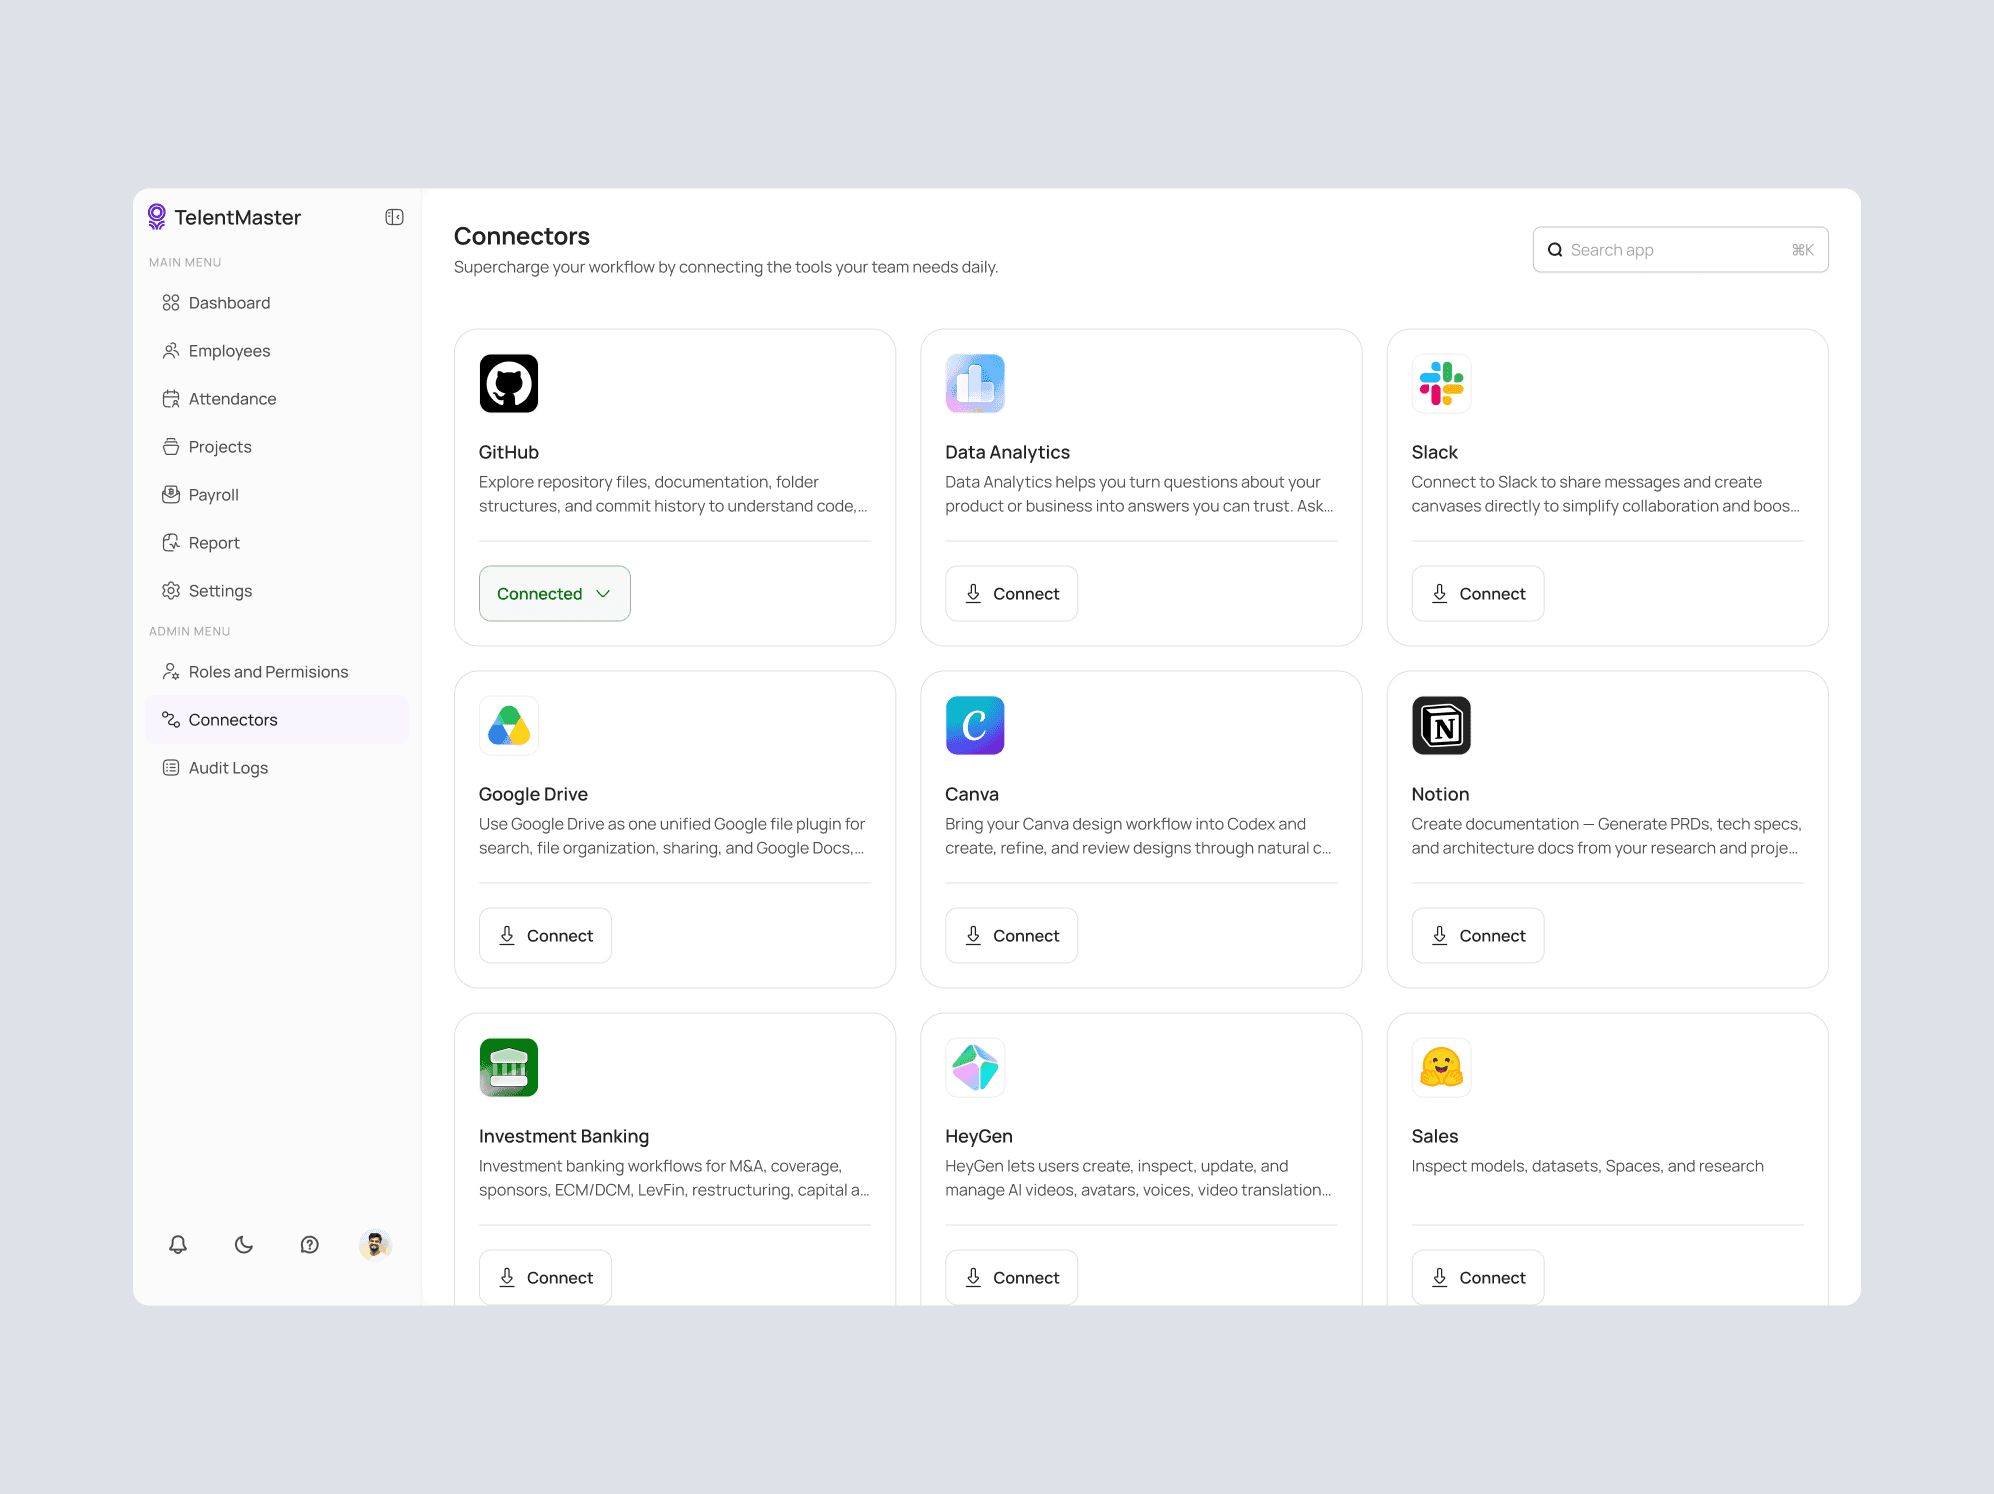Connect the Slack integration
Viewport: 1994px width, 1494px height.
click(x=1477, y=593)
